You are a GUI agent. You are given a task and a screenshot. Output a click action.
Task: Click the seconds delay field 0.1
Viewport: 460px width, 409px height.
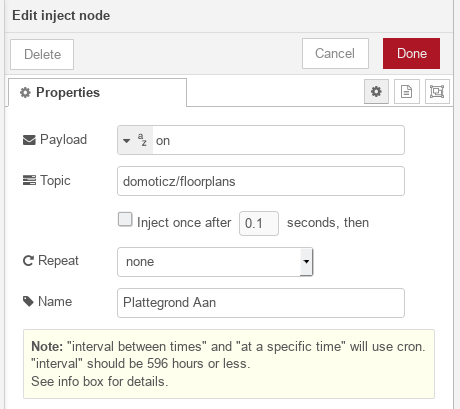pyautogui.click(x=259, y=223)
